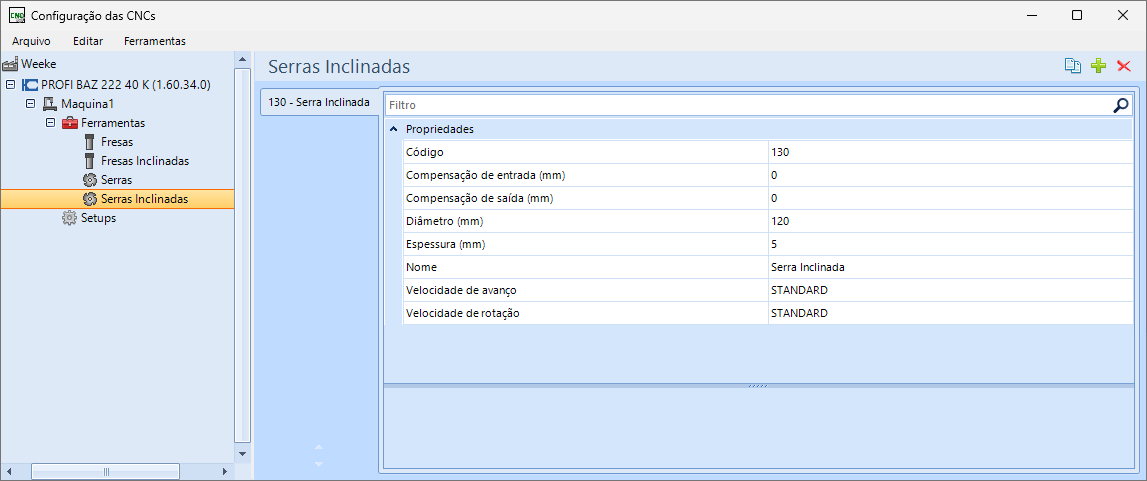Click the Serras Inclinadas saw blade icon
Viewport: 1147px width, 481px height.
[x=90, y=199]
